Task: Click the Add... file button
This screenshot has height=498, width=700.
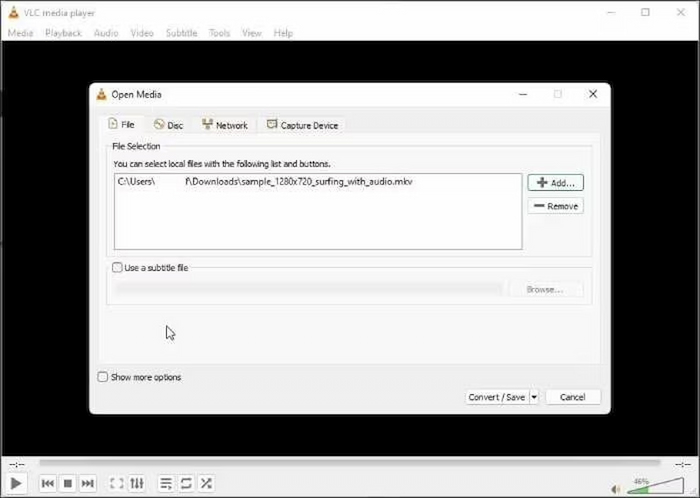Action: (555, 183)
